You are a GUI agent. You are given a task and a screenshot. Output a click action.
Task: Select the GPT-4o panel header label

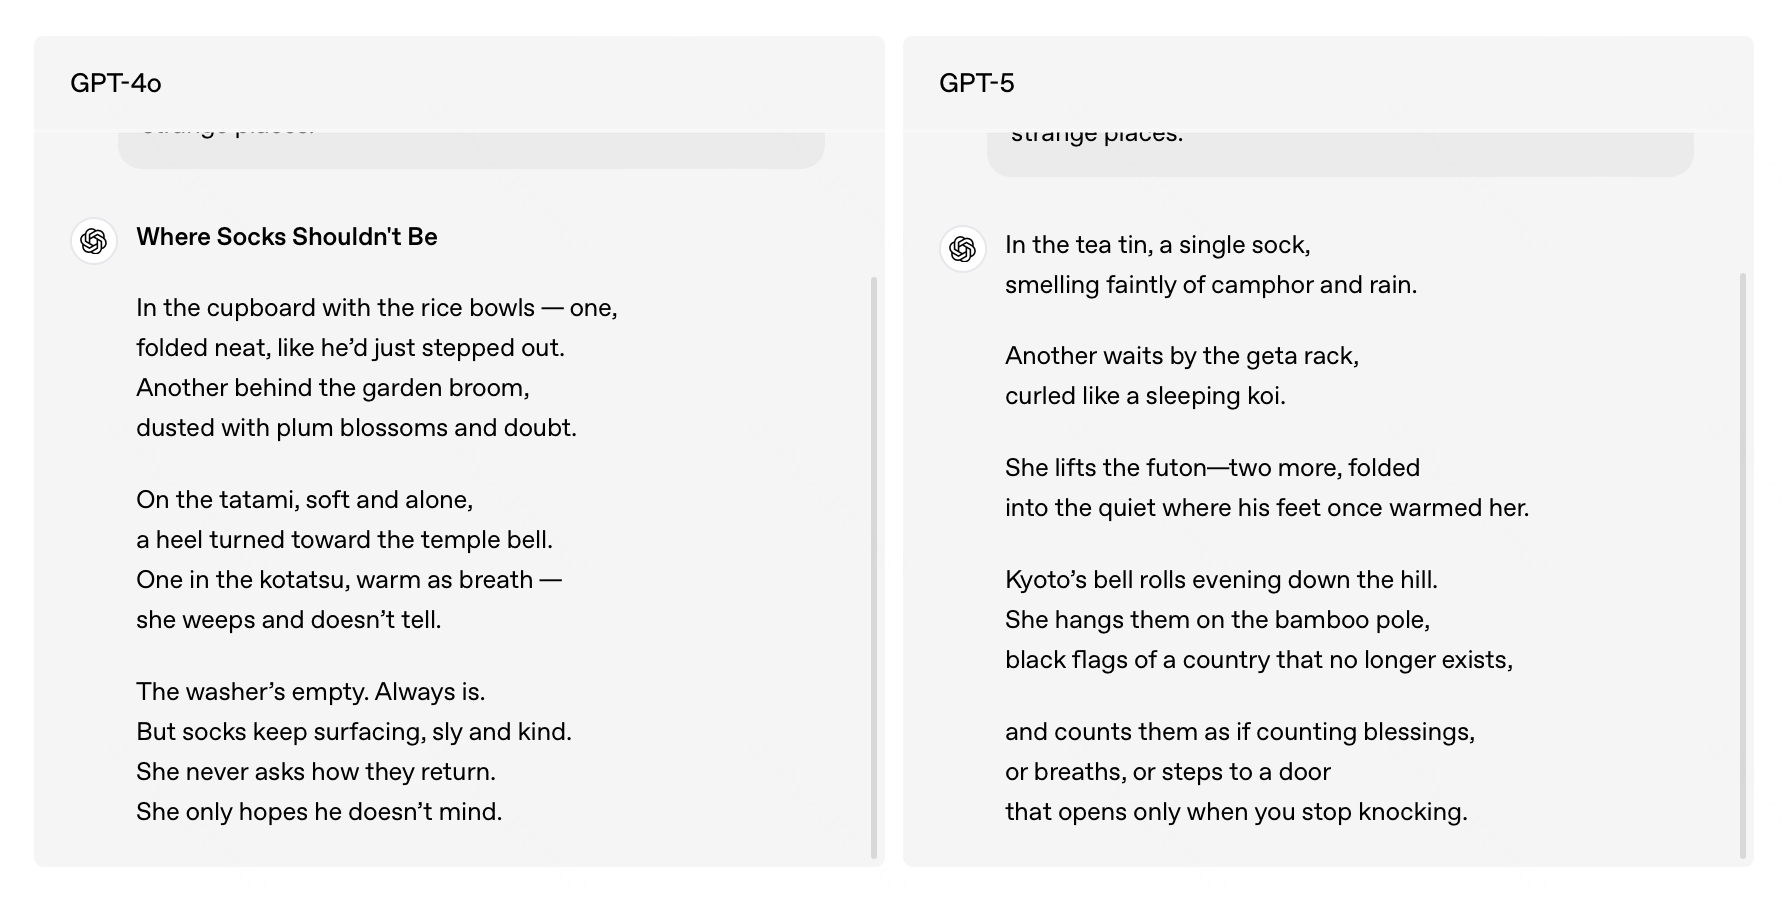(116, 83)
